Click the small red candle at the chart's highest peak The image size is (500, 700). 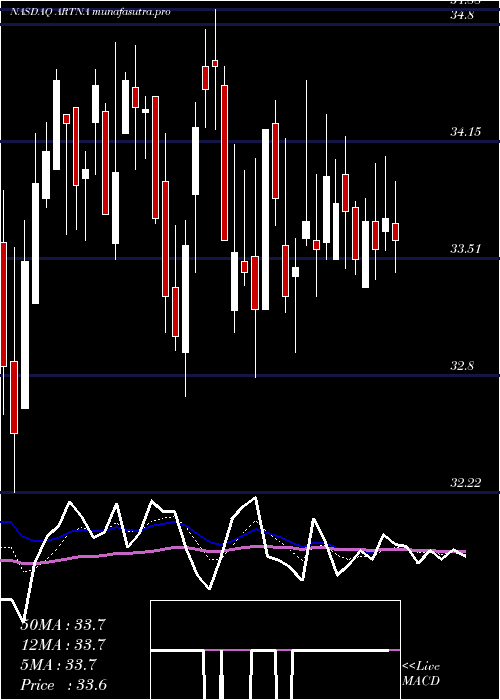tap(215, 63)
